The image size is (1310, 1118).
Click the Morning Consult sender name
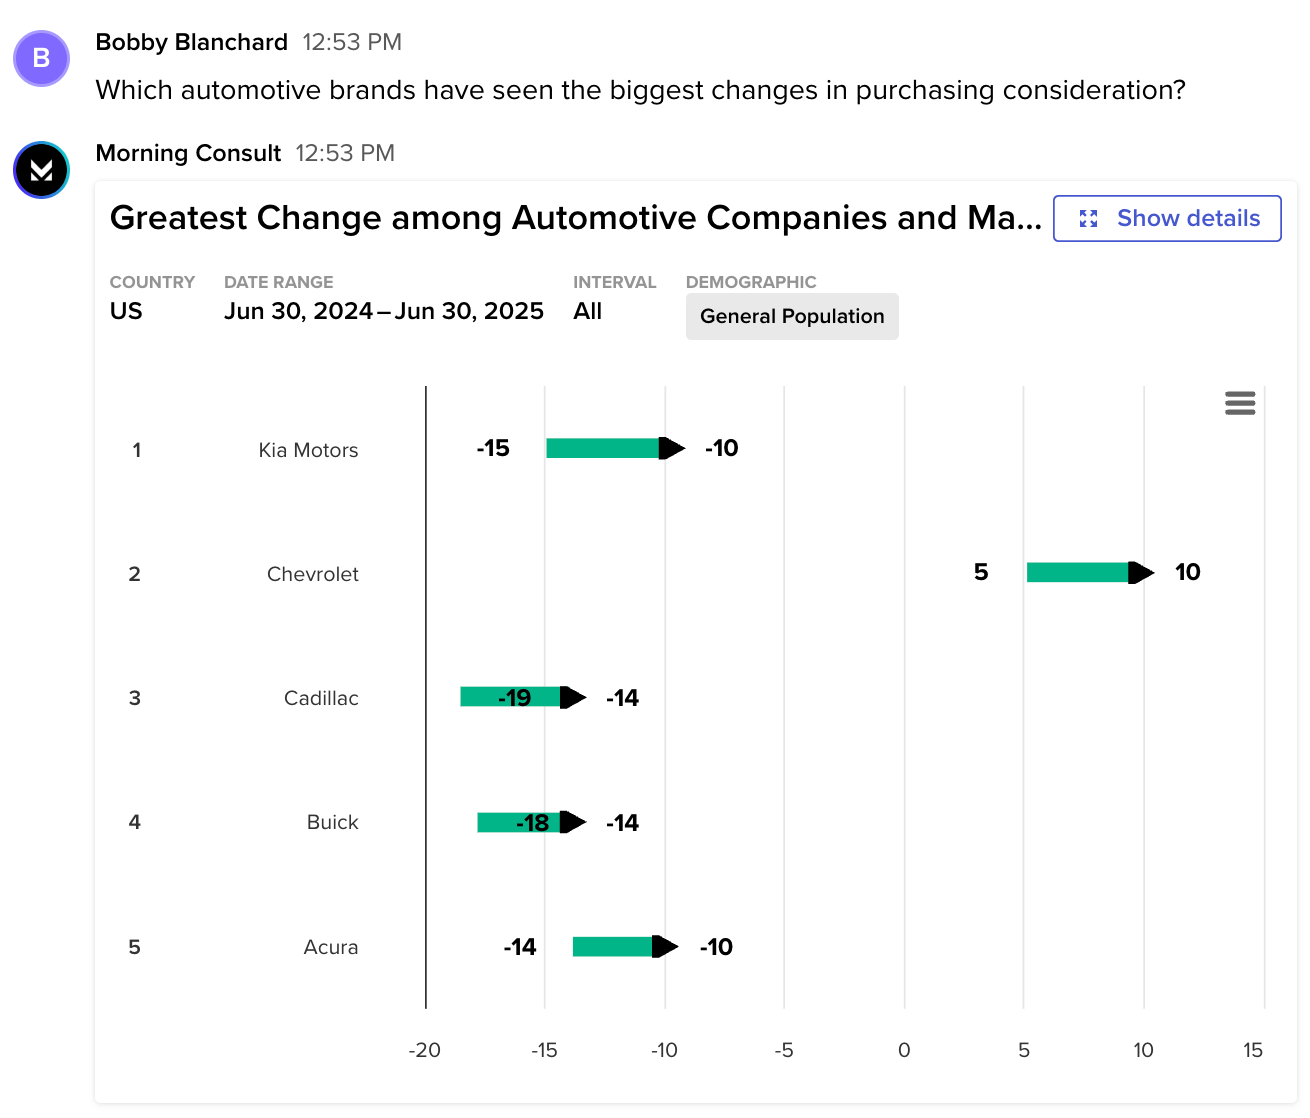point(188,153)
